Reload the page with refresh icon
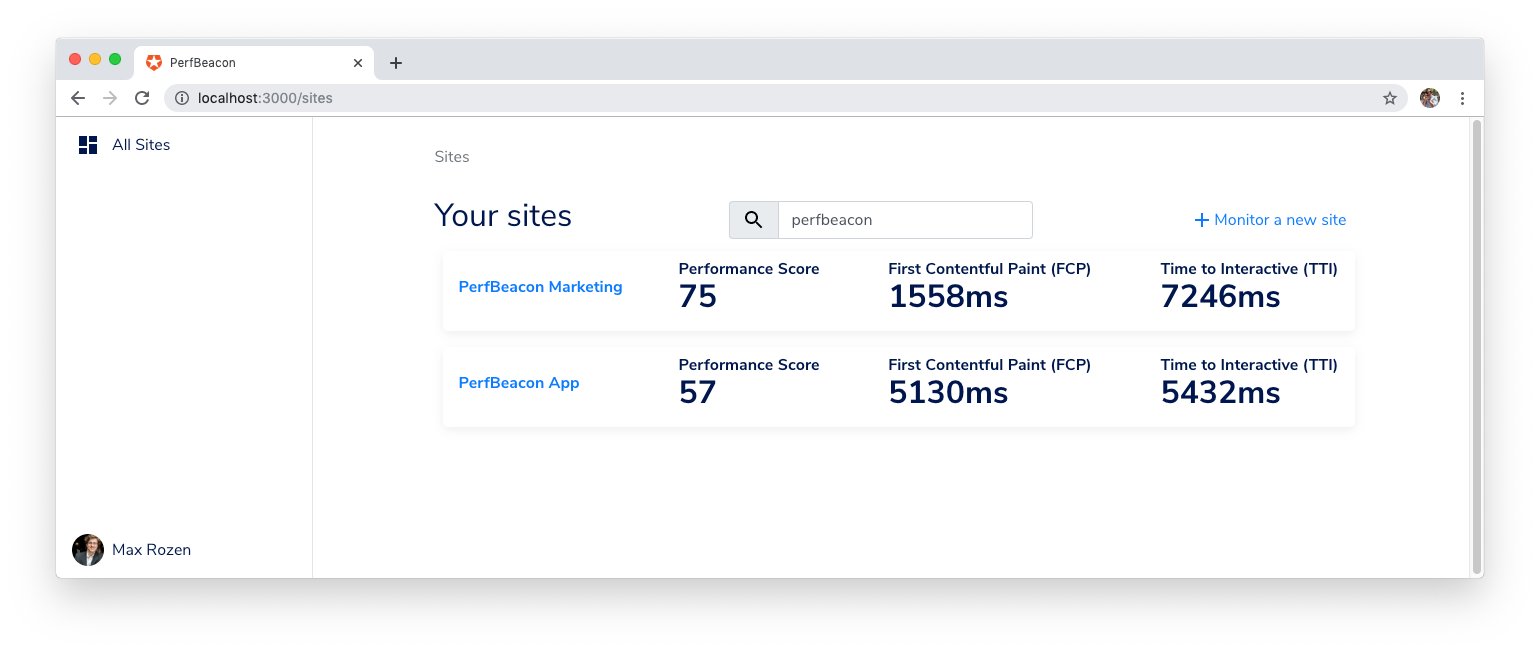The height and width of the screenshot is (652, 1540). pos(142,98)
